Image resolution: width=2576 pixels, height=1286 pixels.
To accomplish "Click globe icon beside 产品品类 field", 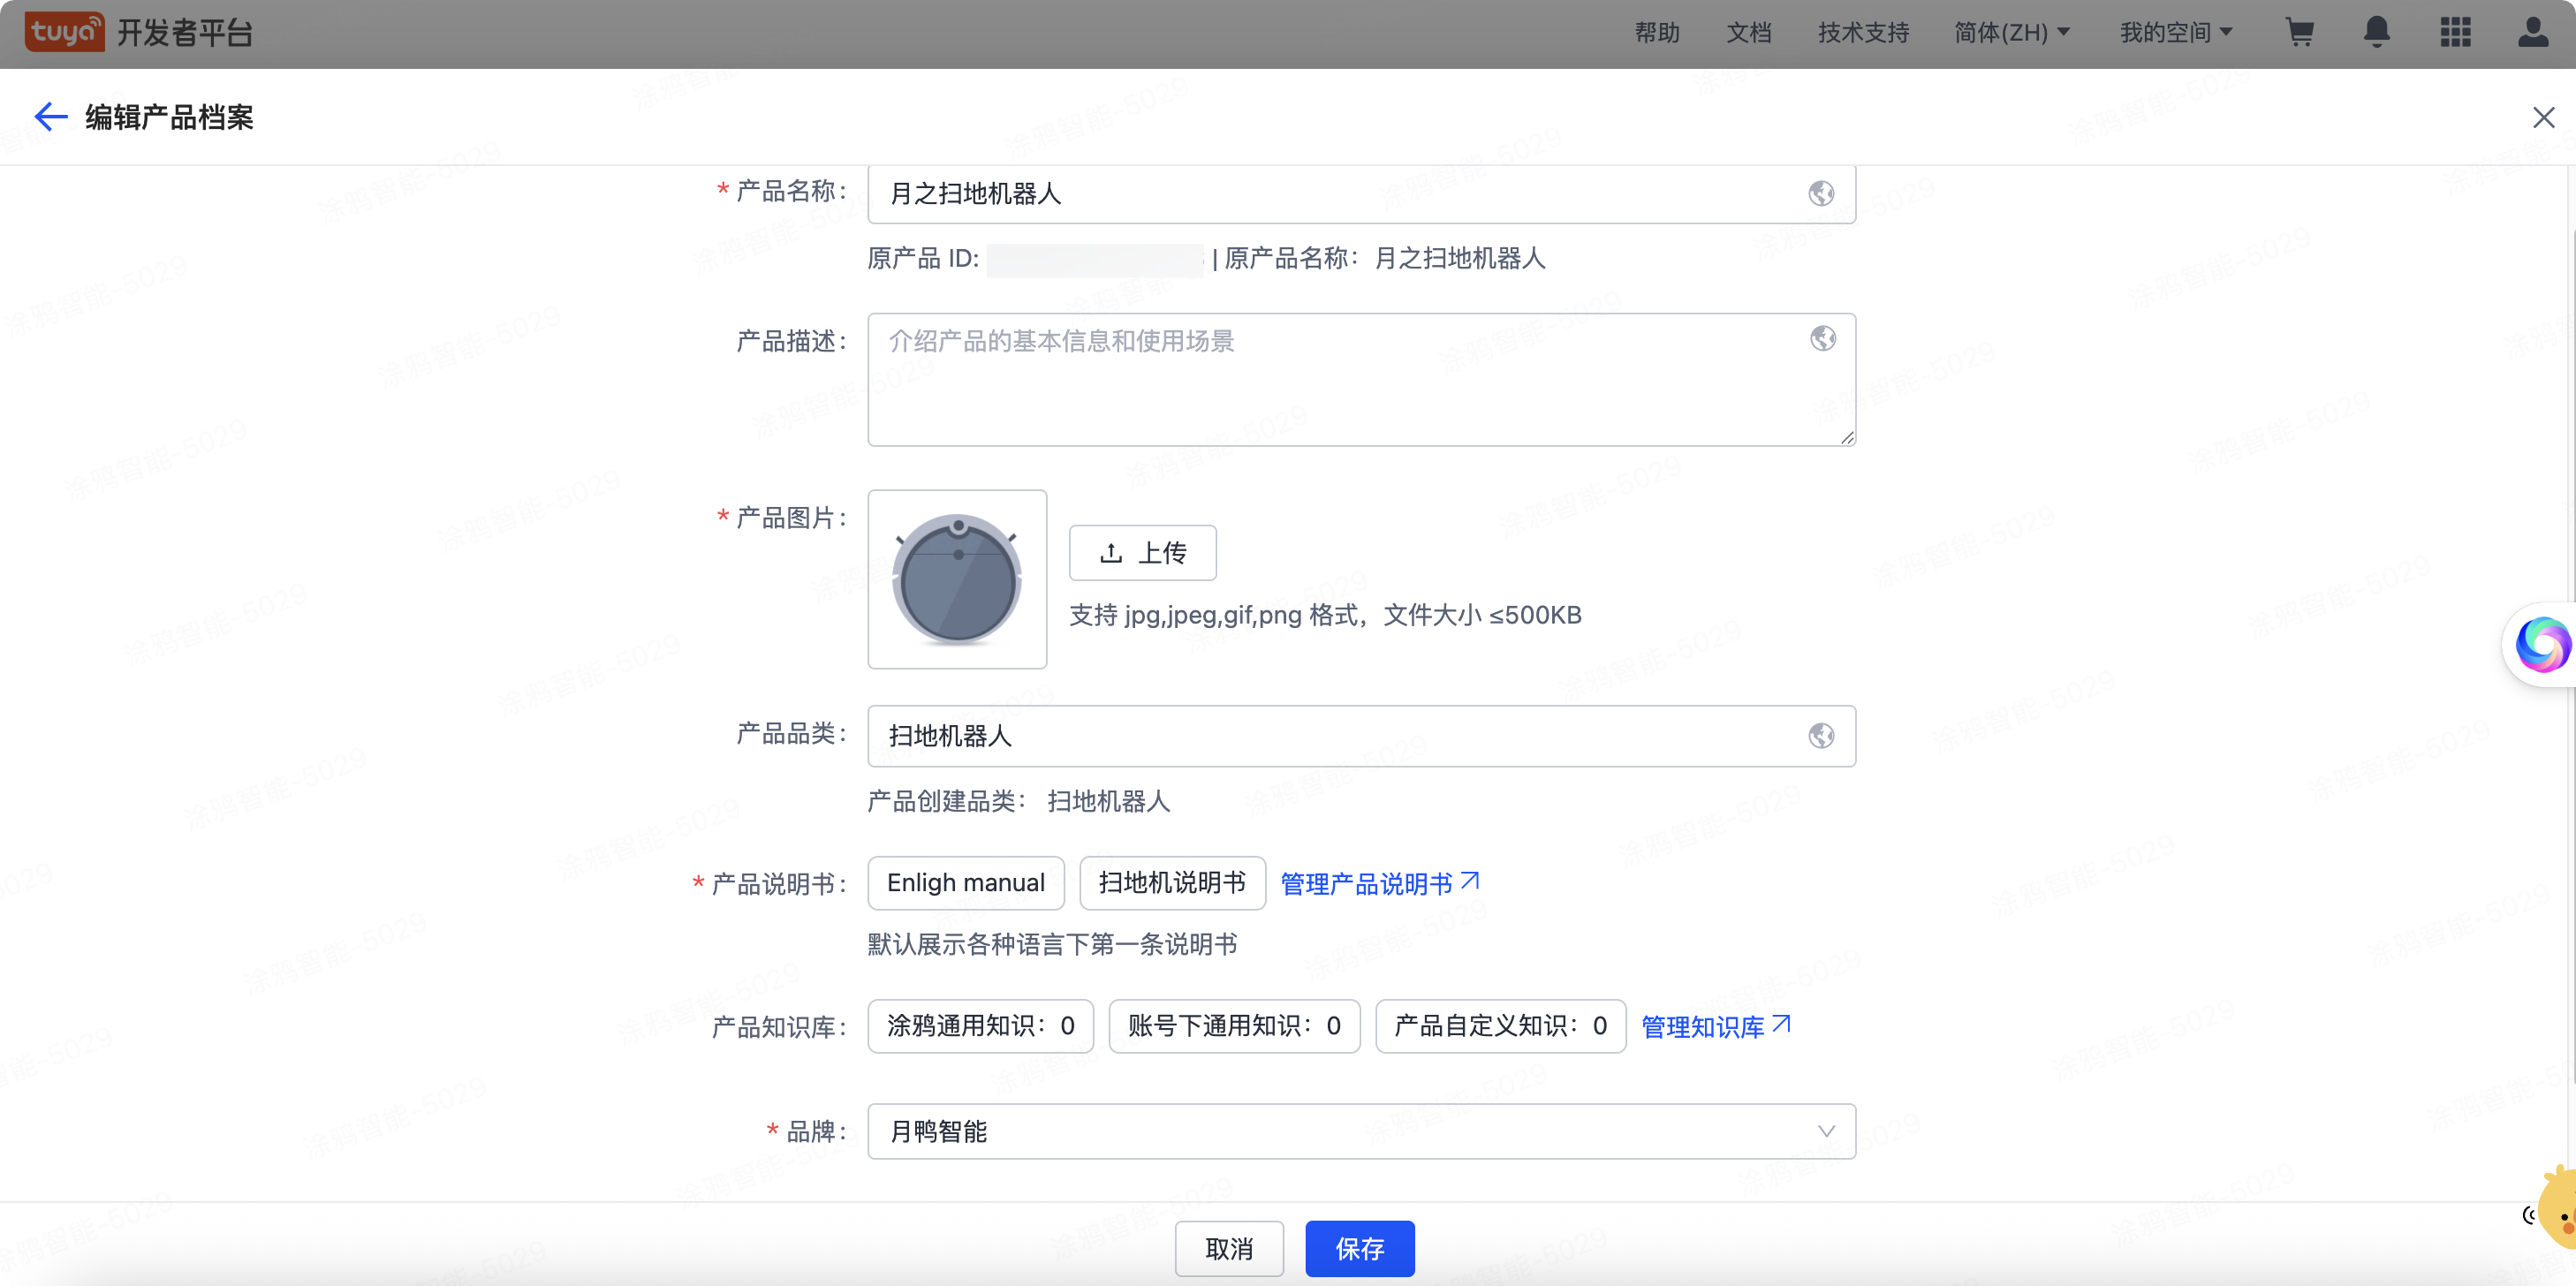I will 1821,735.
